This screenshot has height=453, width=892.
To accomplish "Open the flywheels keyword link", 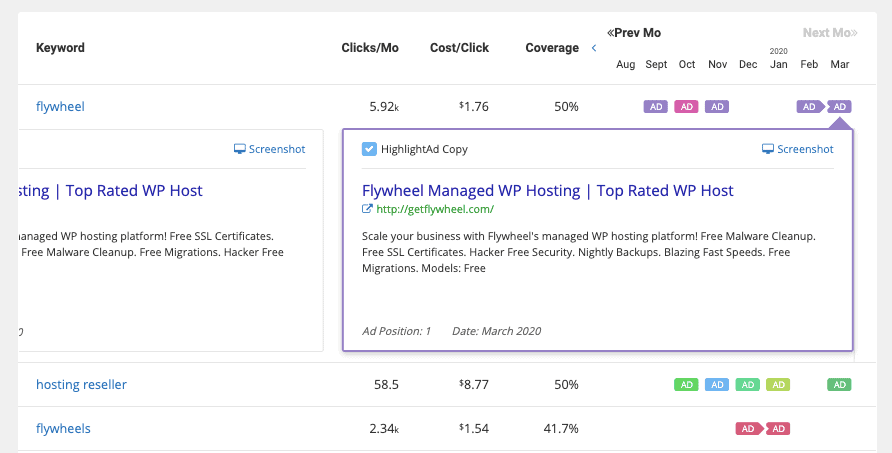I will click(x=63, y=429).
